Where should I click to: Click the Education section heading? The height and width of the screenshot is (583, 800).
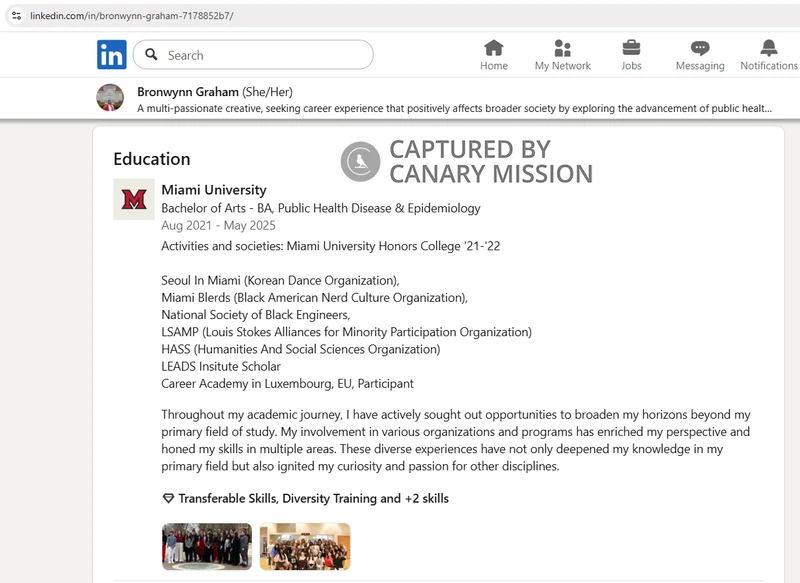pos(152,159)
